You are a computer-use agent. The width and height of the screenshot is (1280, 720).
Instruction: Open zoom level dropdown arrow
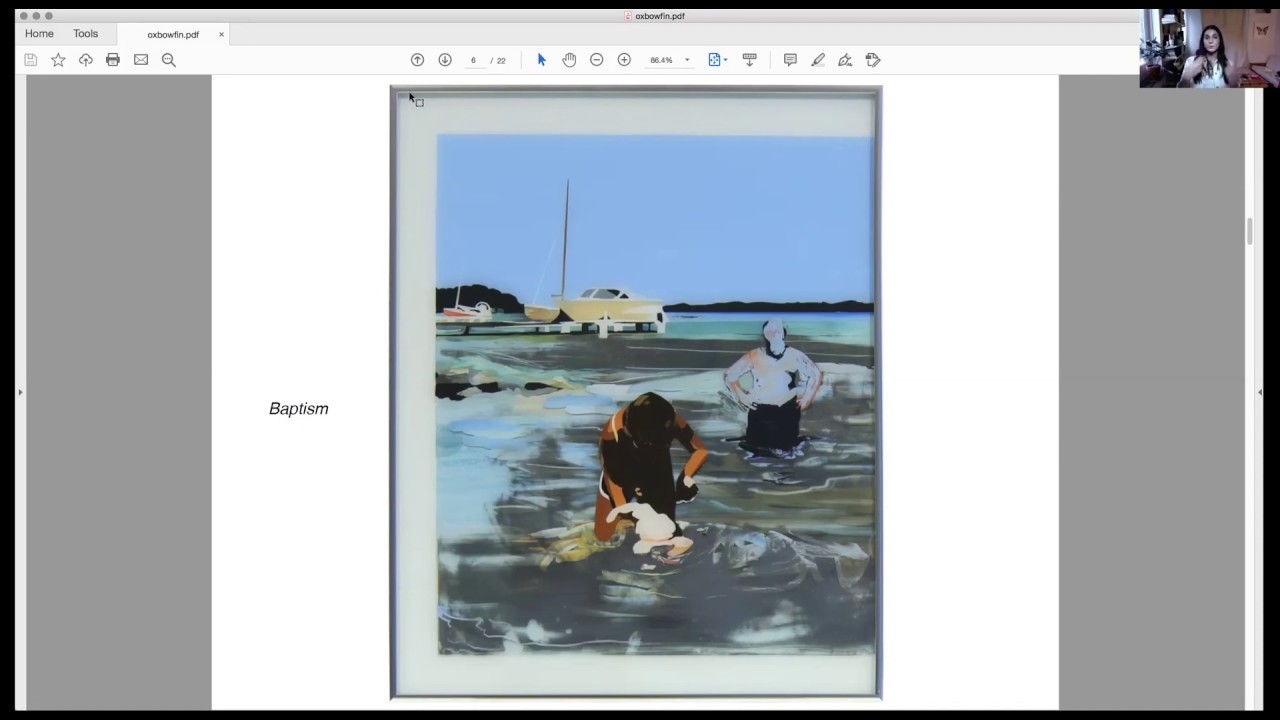[687, 60]
